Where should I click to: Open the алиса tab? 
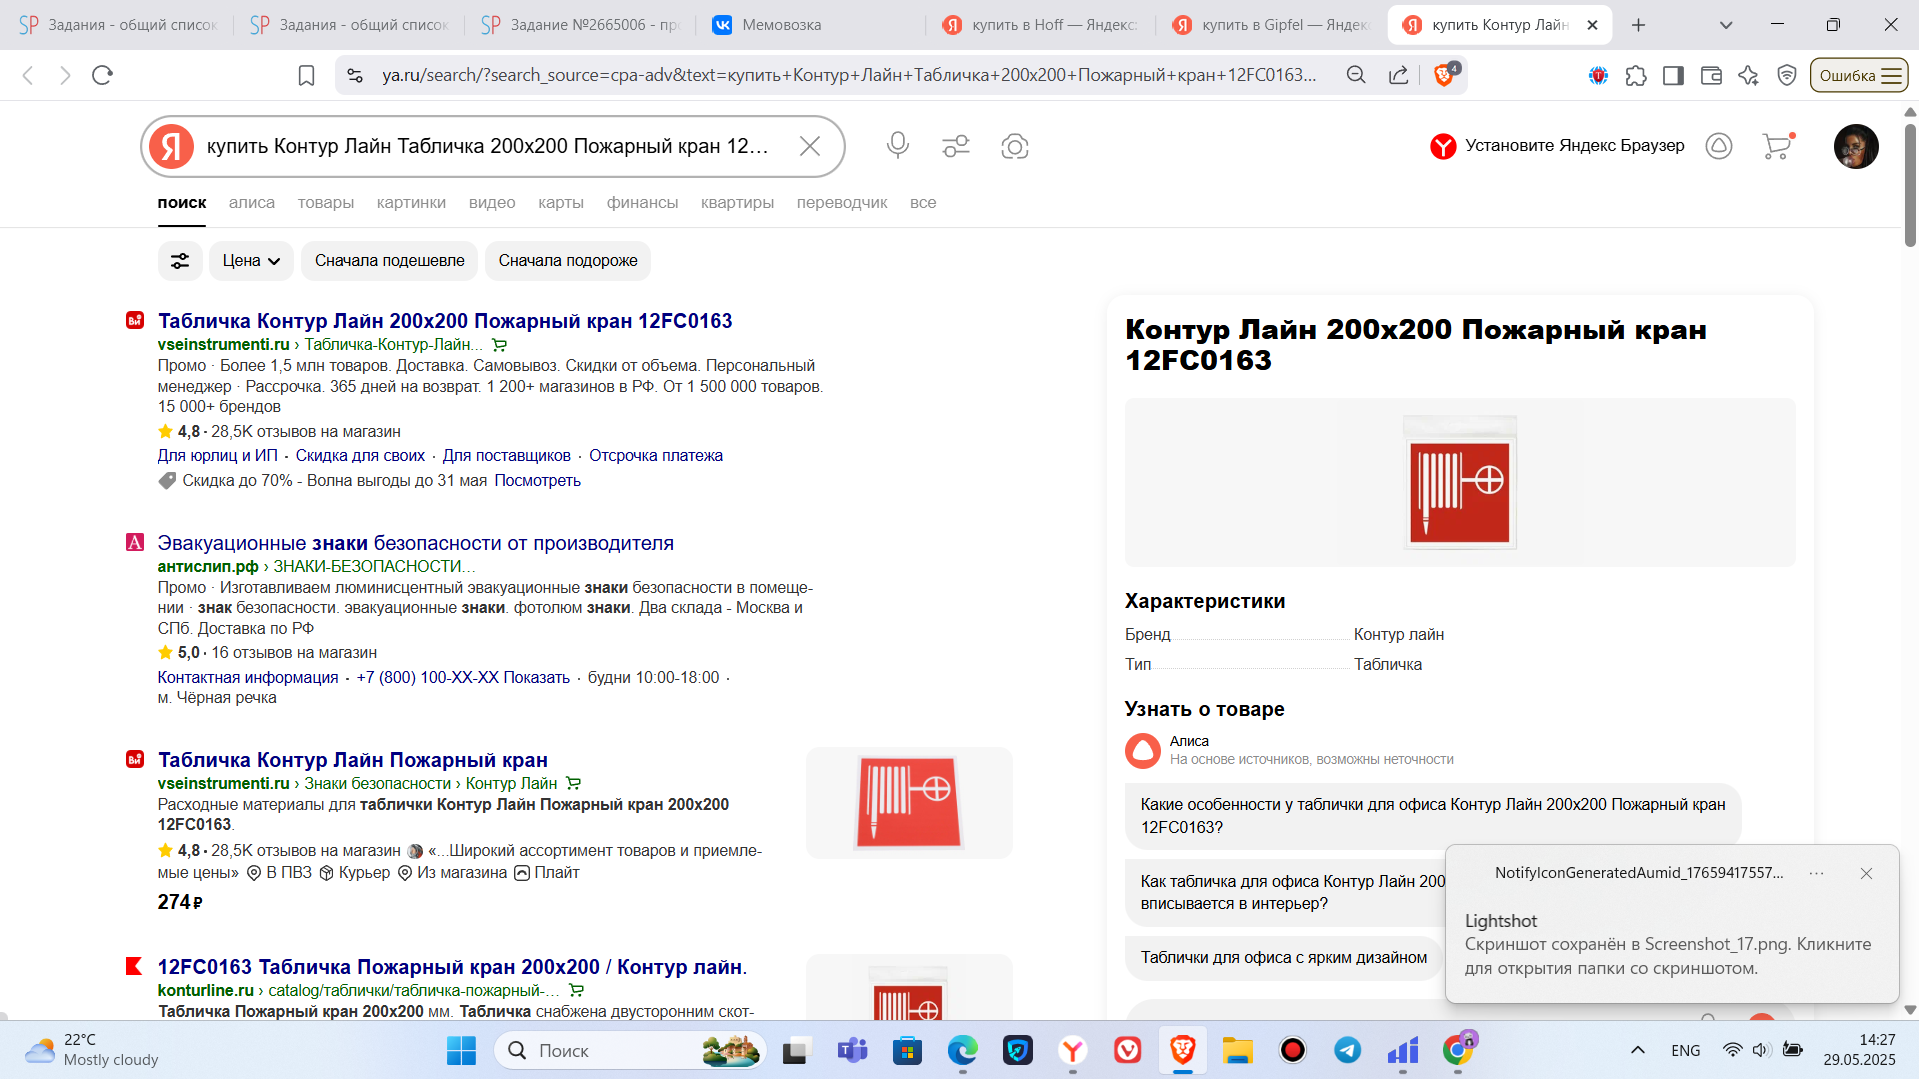pyautogui.click(x=252, y=203)
